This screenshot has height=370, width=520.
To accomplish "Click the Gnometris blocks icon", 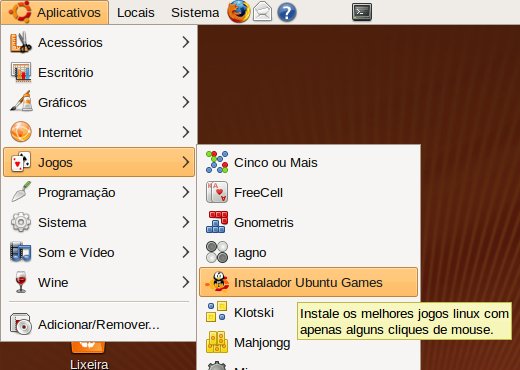I will [x=217, y=222].
